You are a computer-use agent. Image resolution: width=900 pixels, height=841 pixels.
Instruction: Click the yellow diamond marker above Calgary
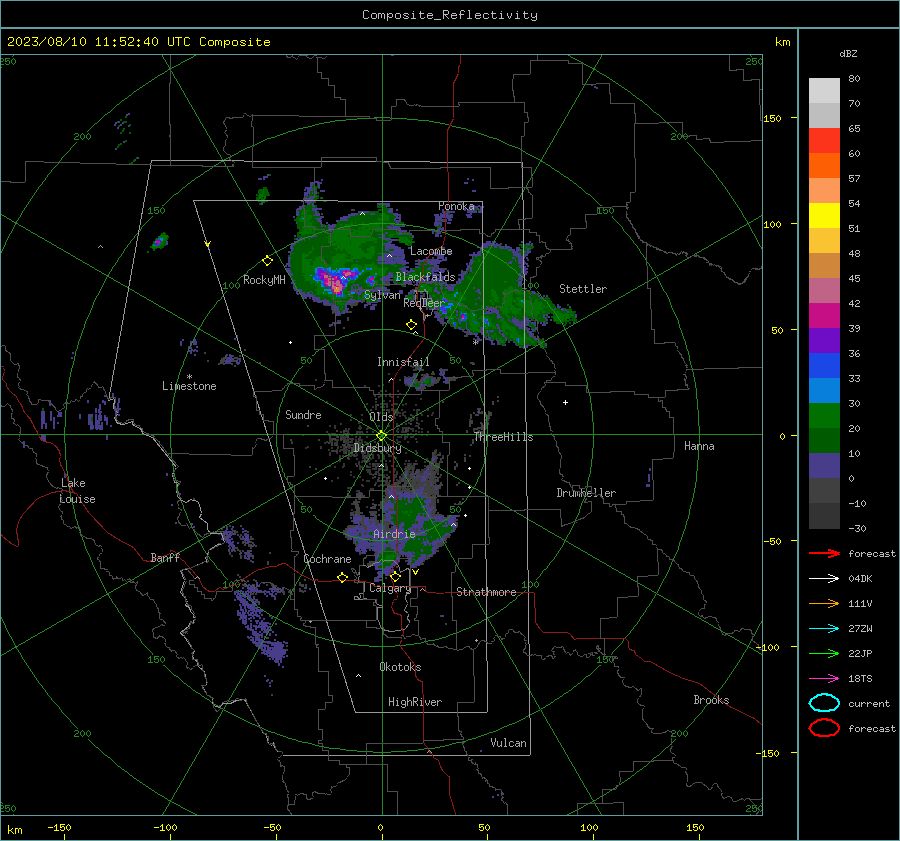point(395,576)
